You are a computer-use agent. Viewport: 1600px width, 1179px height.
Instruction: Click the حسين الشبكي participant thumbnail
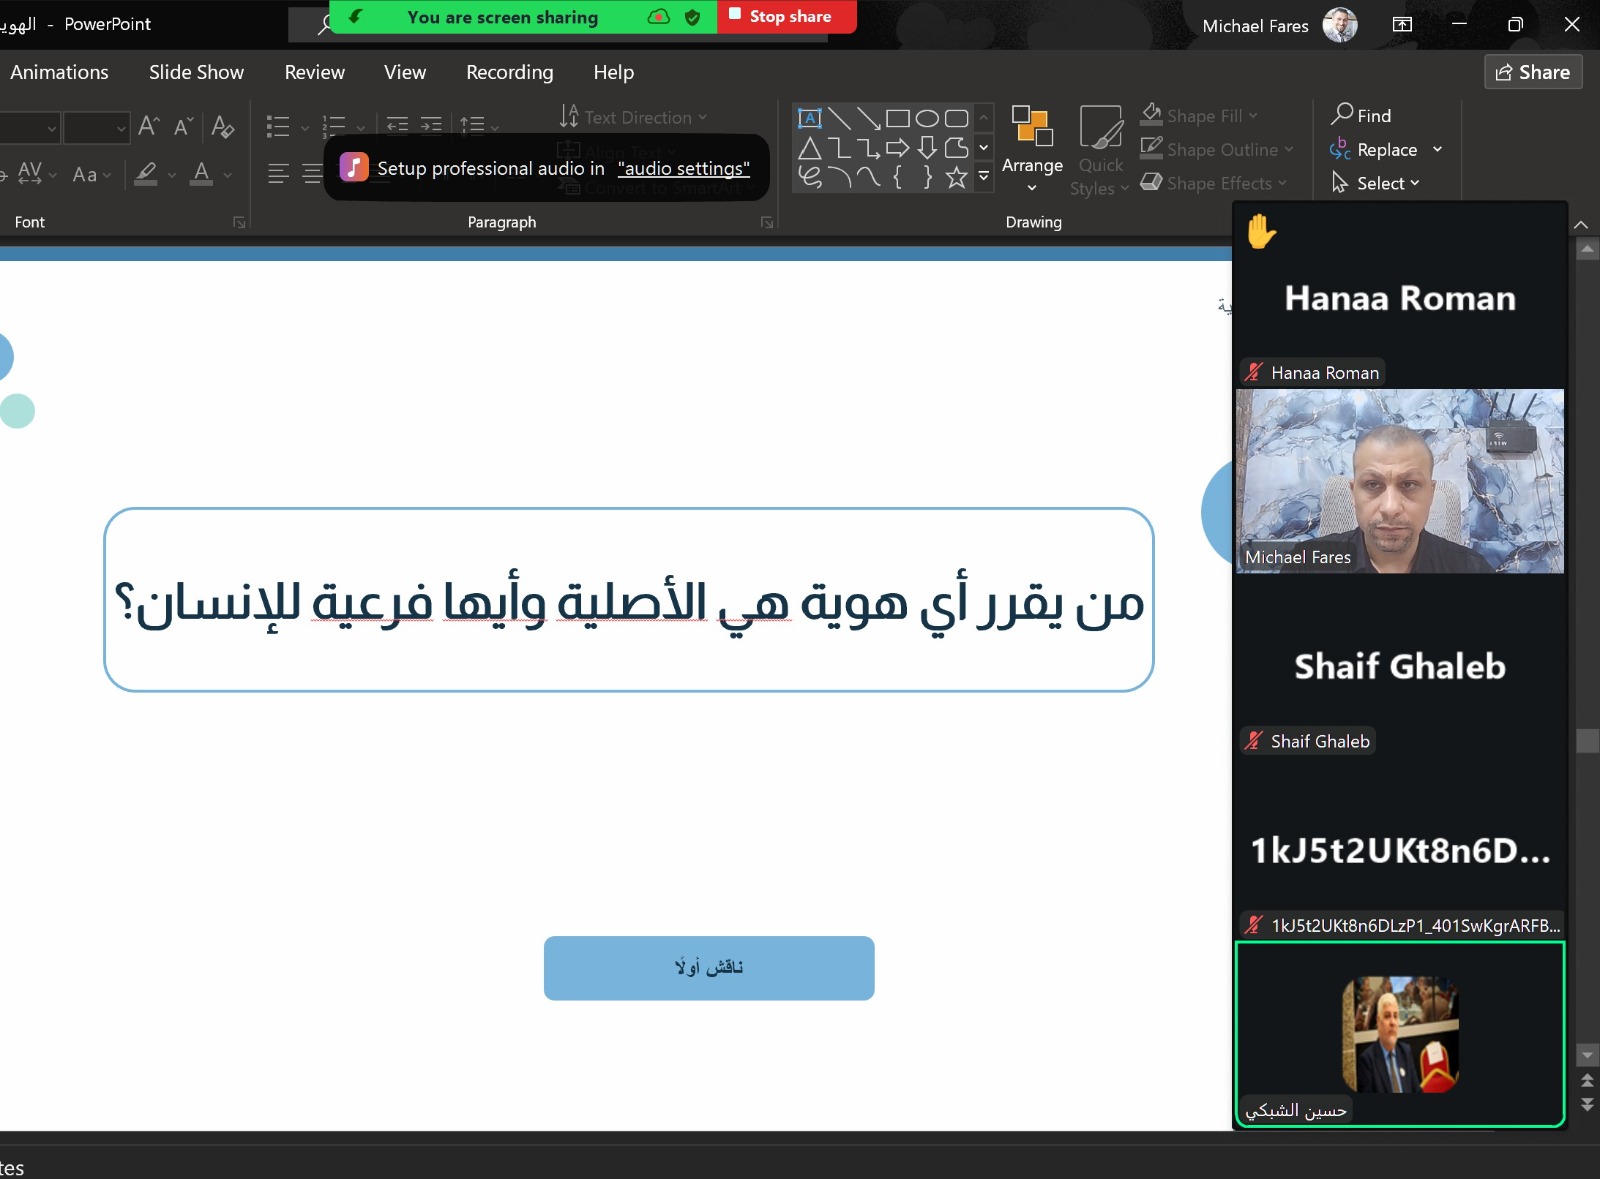click(1400, 1035)
